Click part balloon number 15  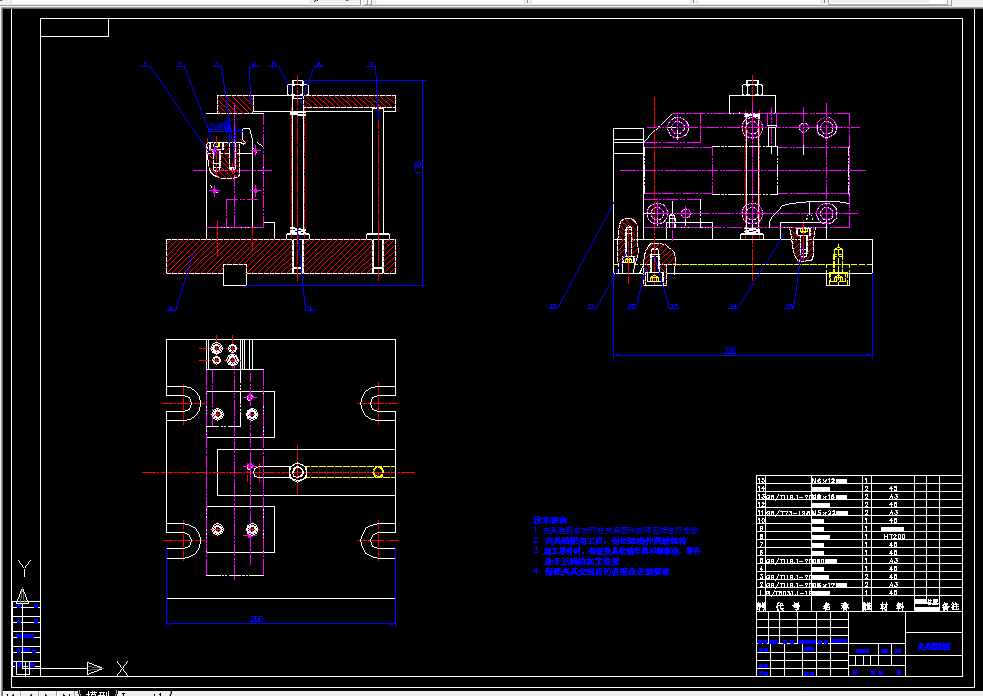coord(789,307)
